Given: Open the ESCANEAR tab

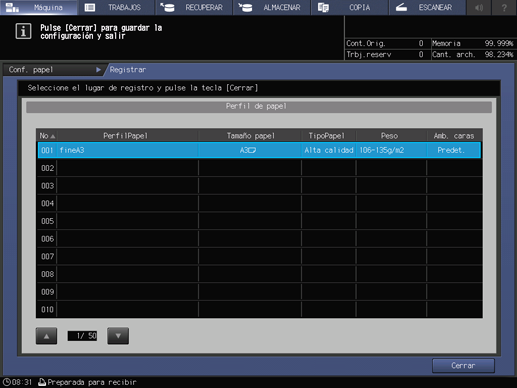Looking at the screenshot, I should [427, 7].
